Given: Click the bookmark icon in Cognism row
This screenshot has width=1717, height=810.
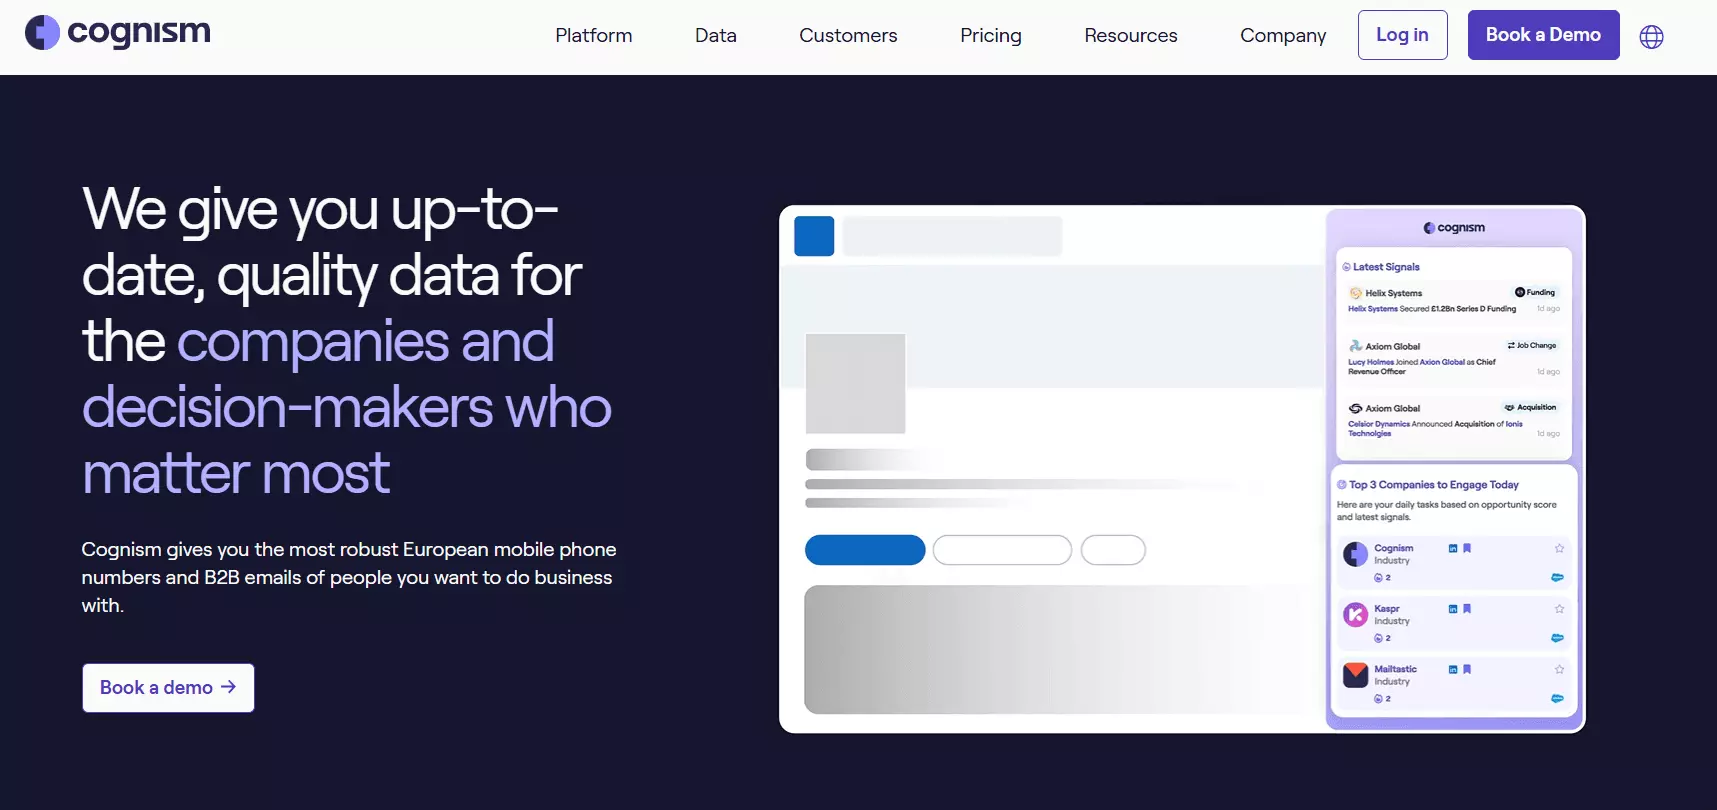Looking at the screenshot, I should point(1467,548).
